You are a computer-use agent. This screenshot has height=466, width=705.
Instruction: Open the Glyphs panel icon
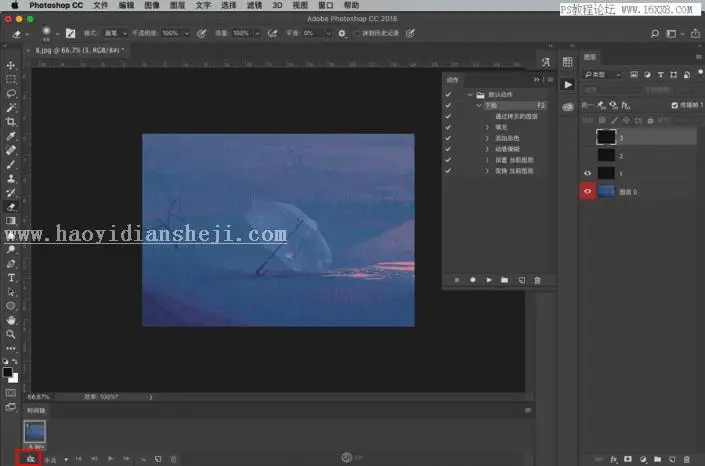point(545,62)
